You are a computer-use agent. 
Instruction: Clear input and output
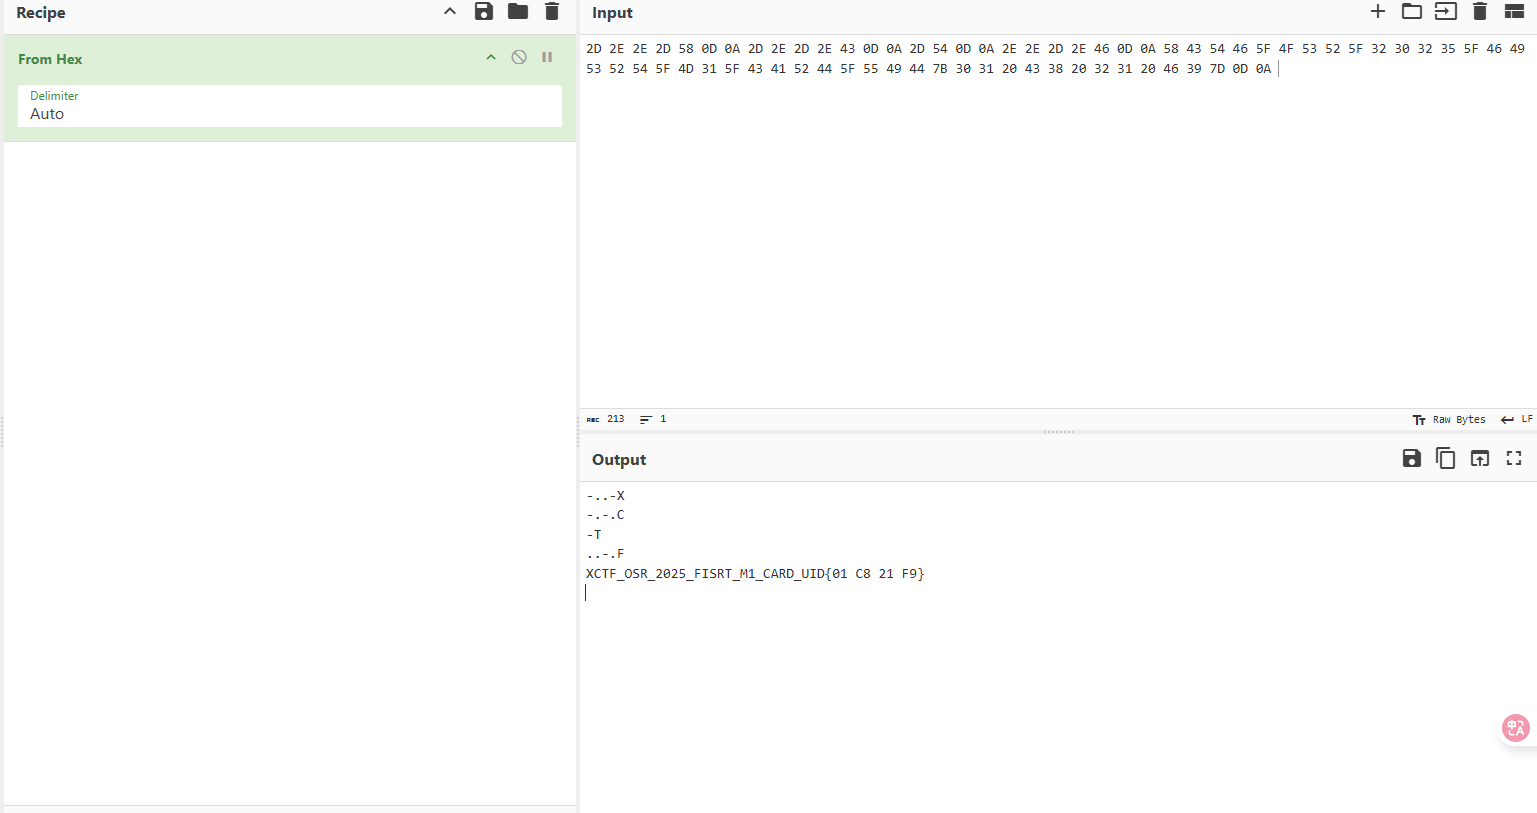[x=1480, y=12]
